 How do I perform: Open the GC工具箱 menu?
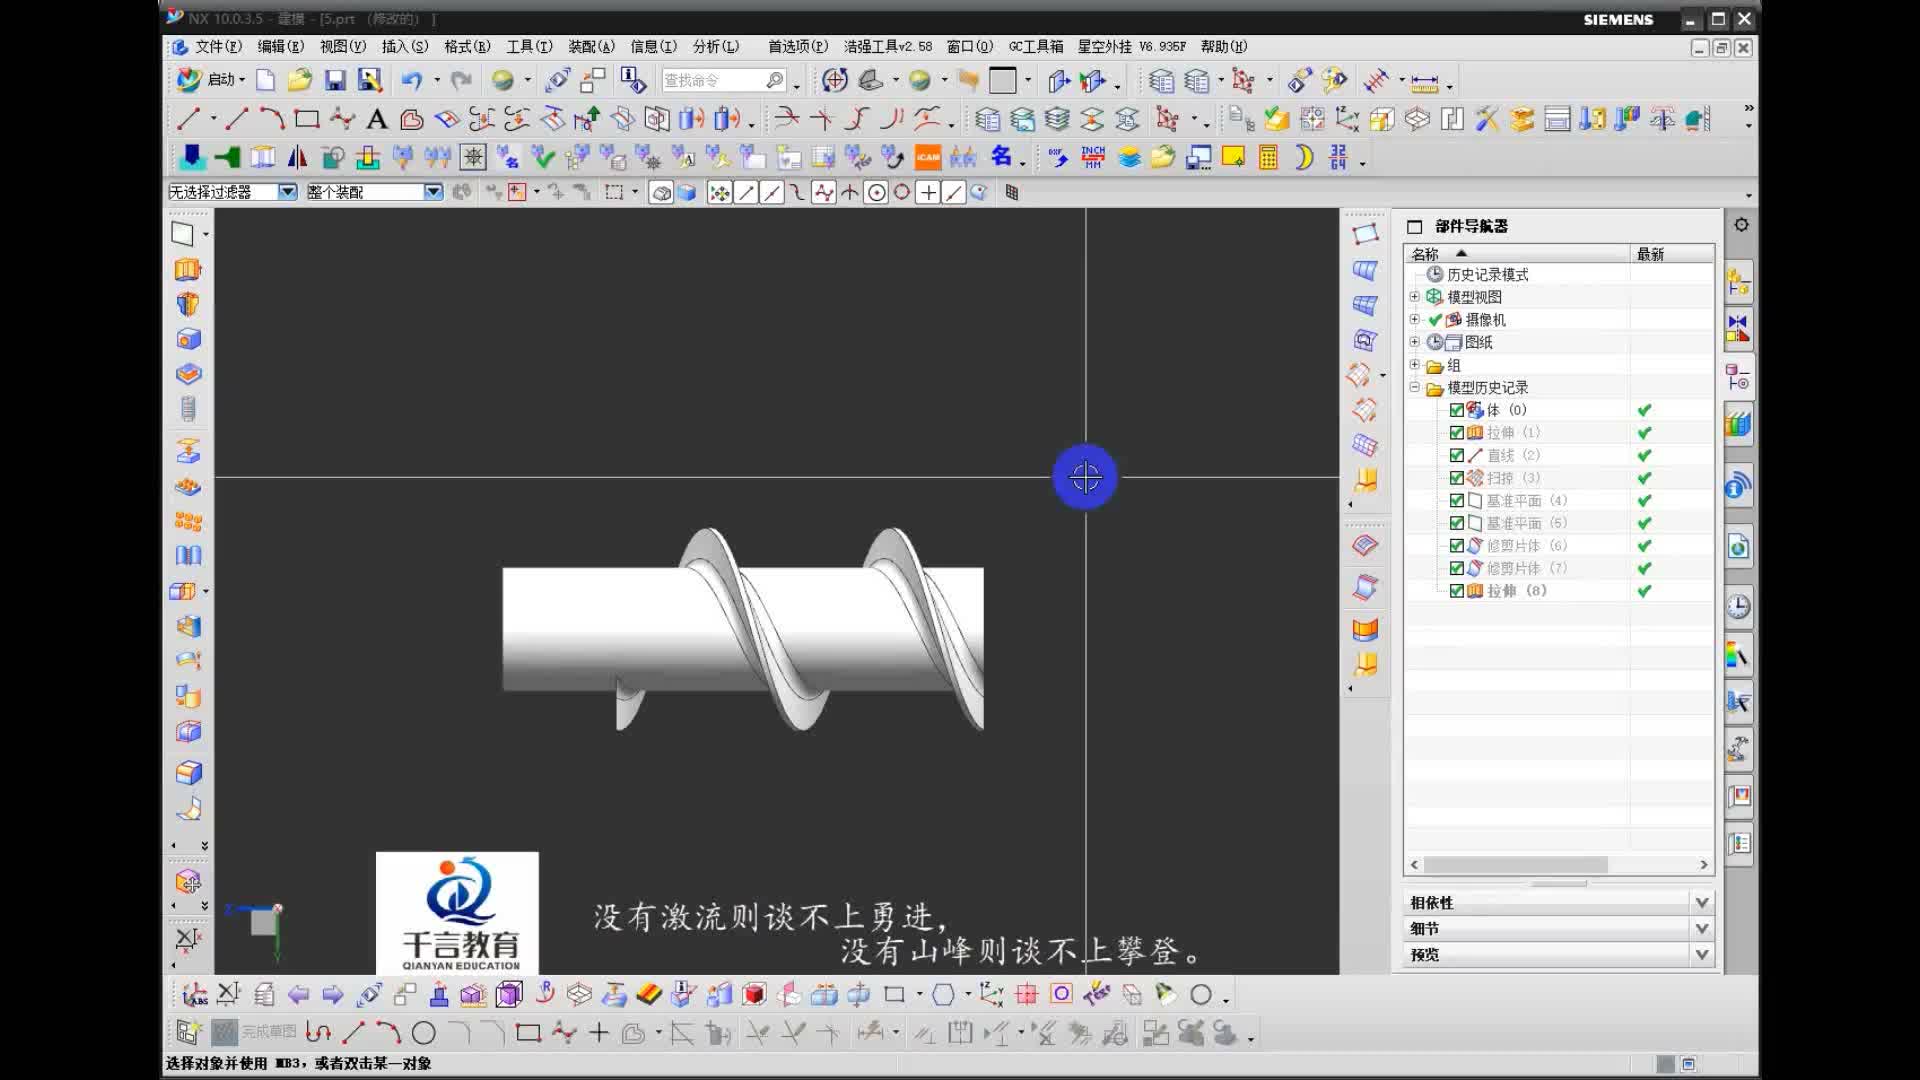[x=1036, y=47]
